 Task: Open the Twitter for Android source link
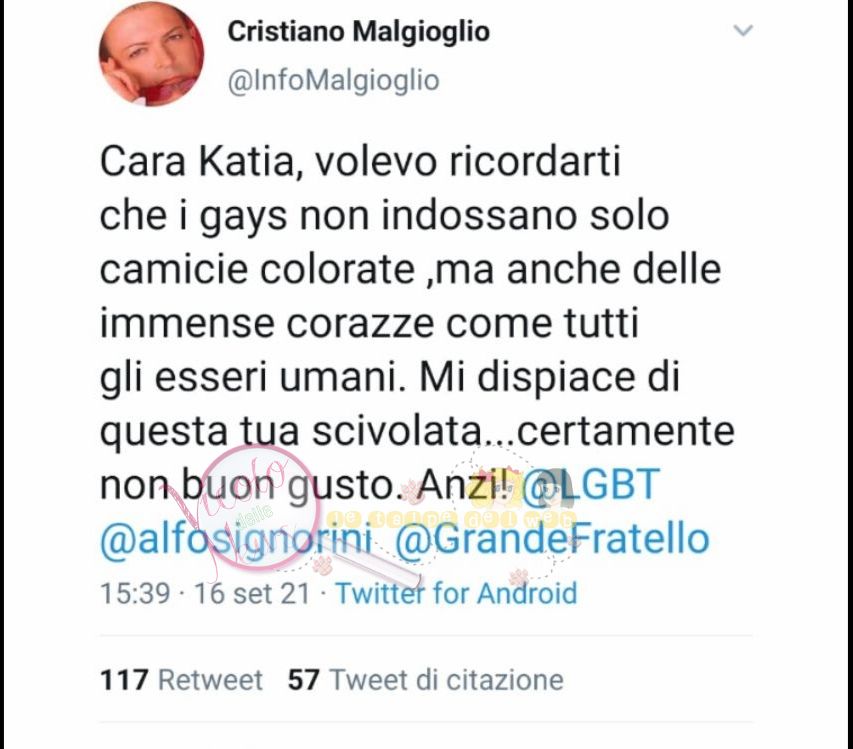pos(456,593)
